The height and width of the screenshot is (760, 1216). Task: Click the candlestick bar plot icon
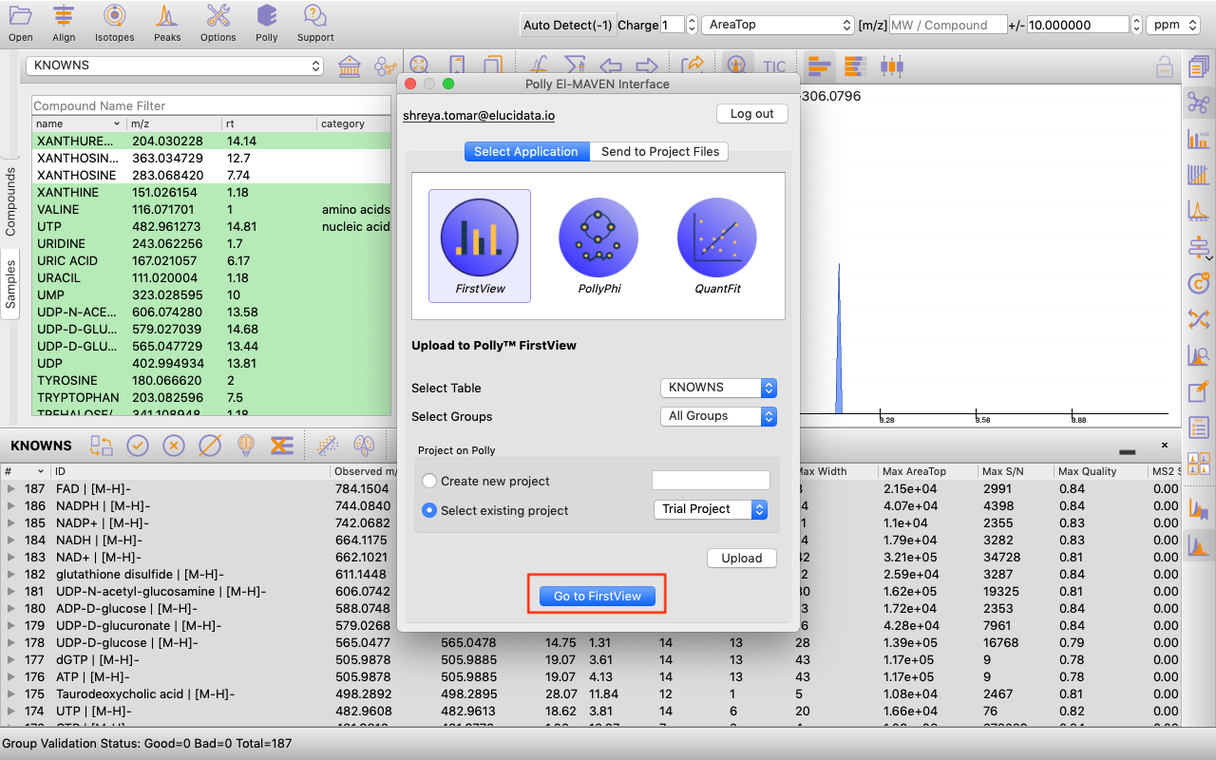[x=892, y=66]
